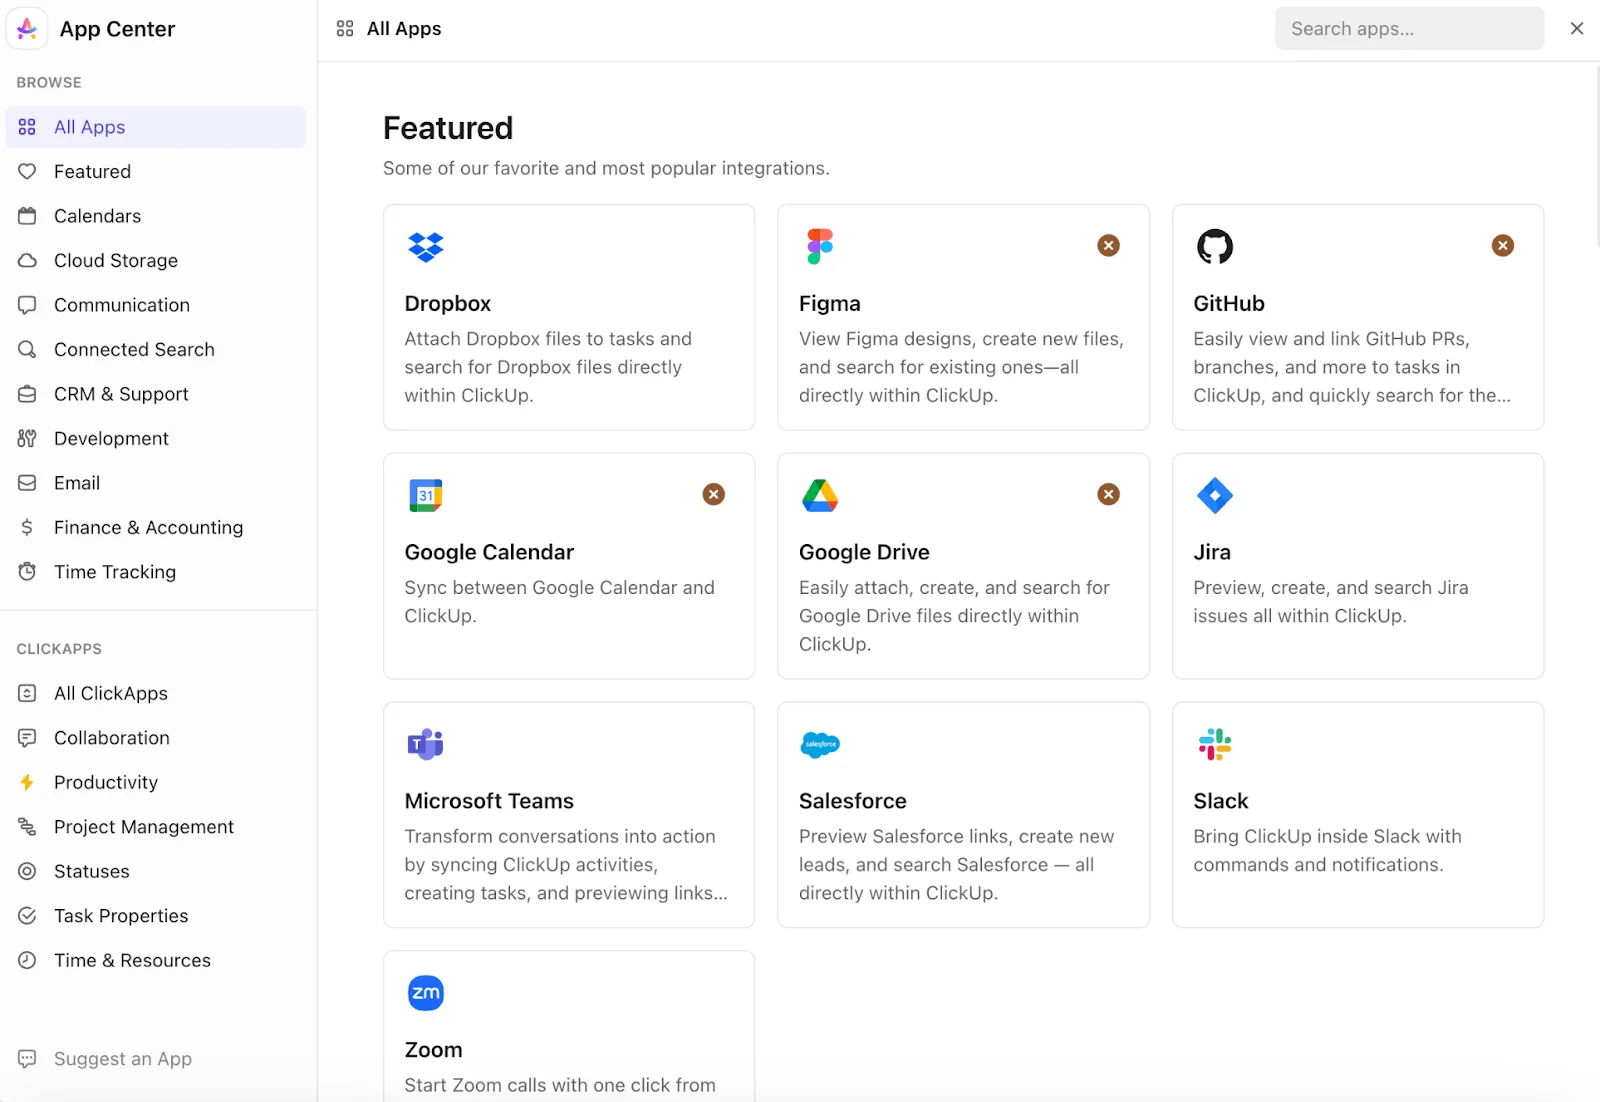
Task: Click the Salesforce cloud icon
Action: (820, 744)
